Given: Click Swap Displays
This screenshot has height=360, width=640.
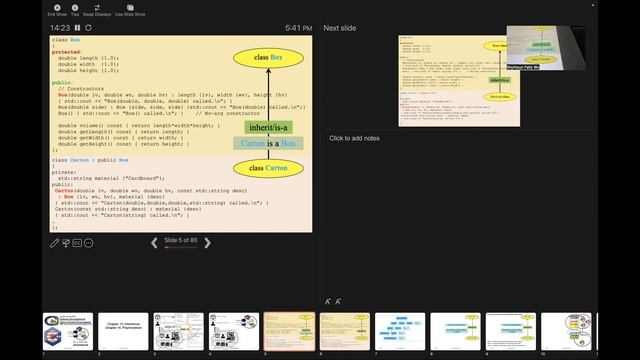Looking at the screenshot, I should click(x=97, y=10).
